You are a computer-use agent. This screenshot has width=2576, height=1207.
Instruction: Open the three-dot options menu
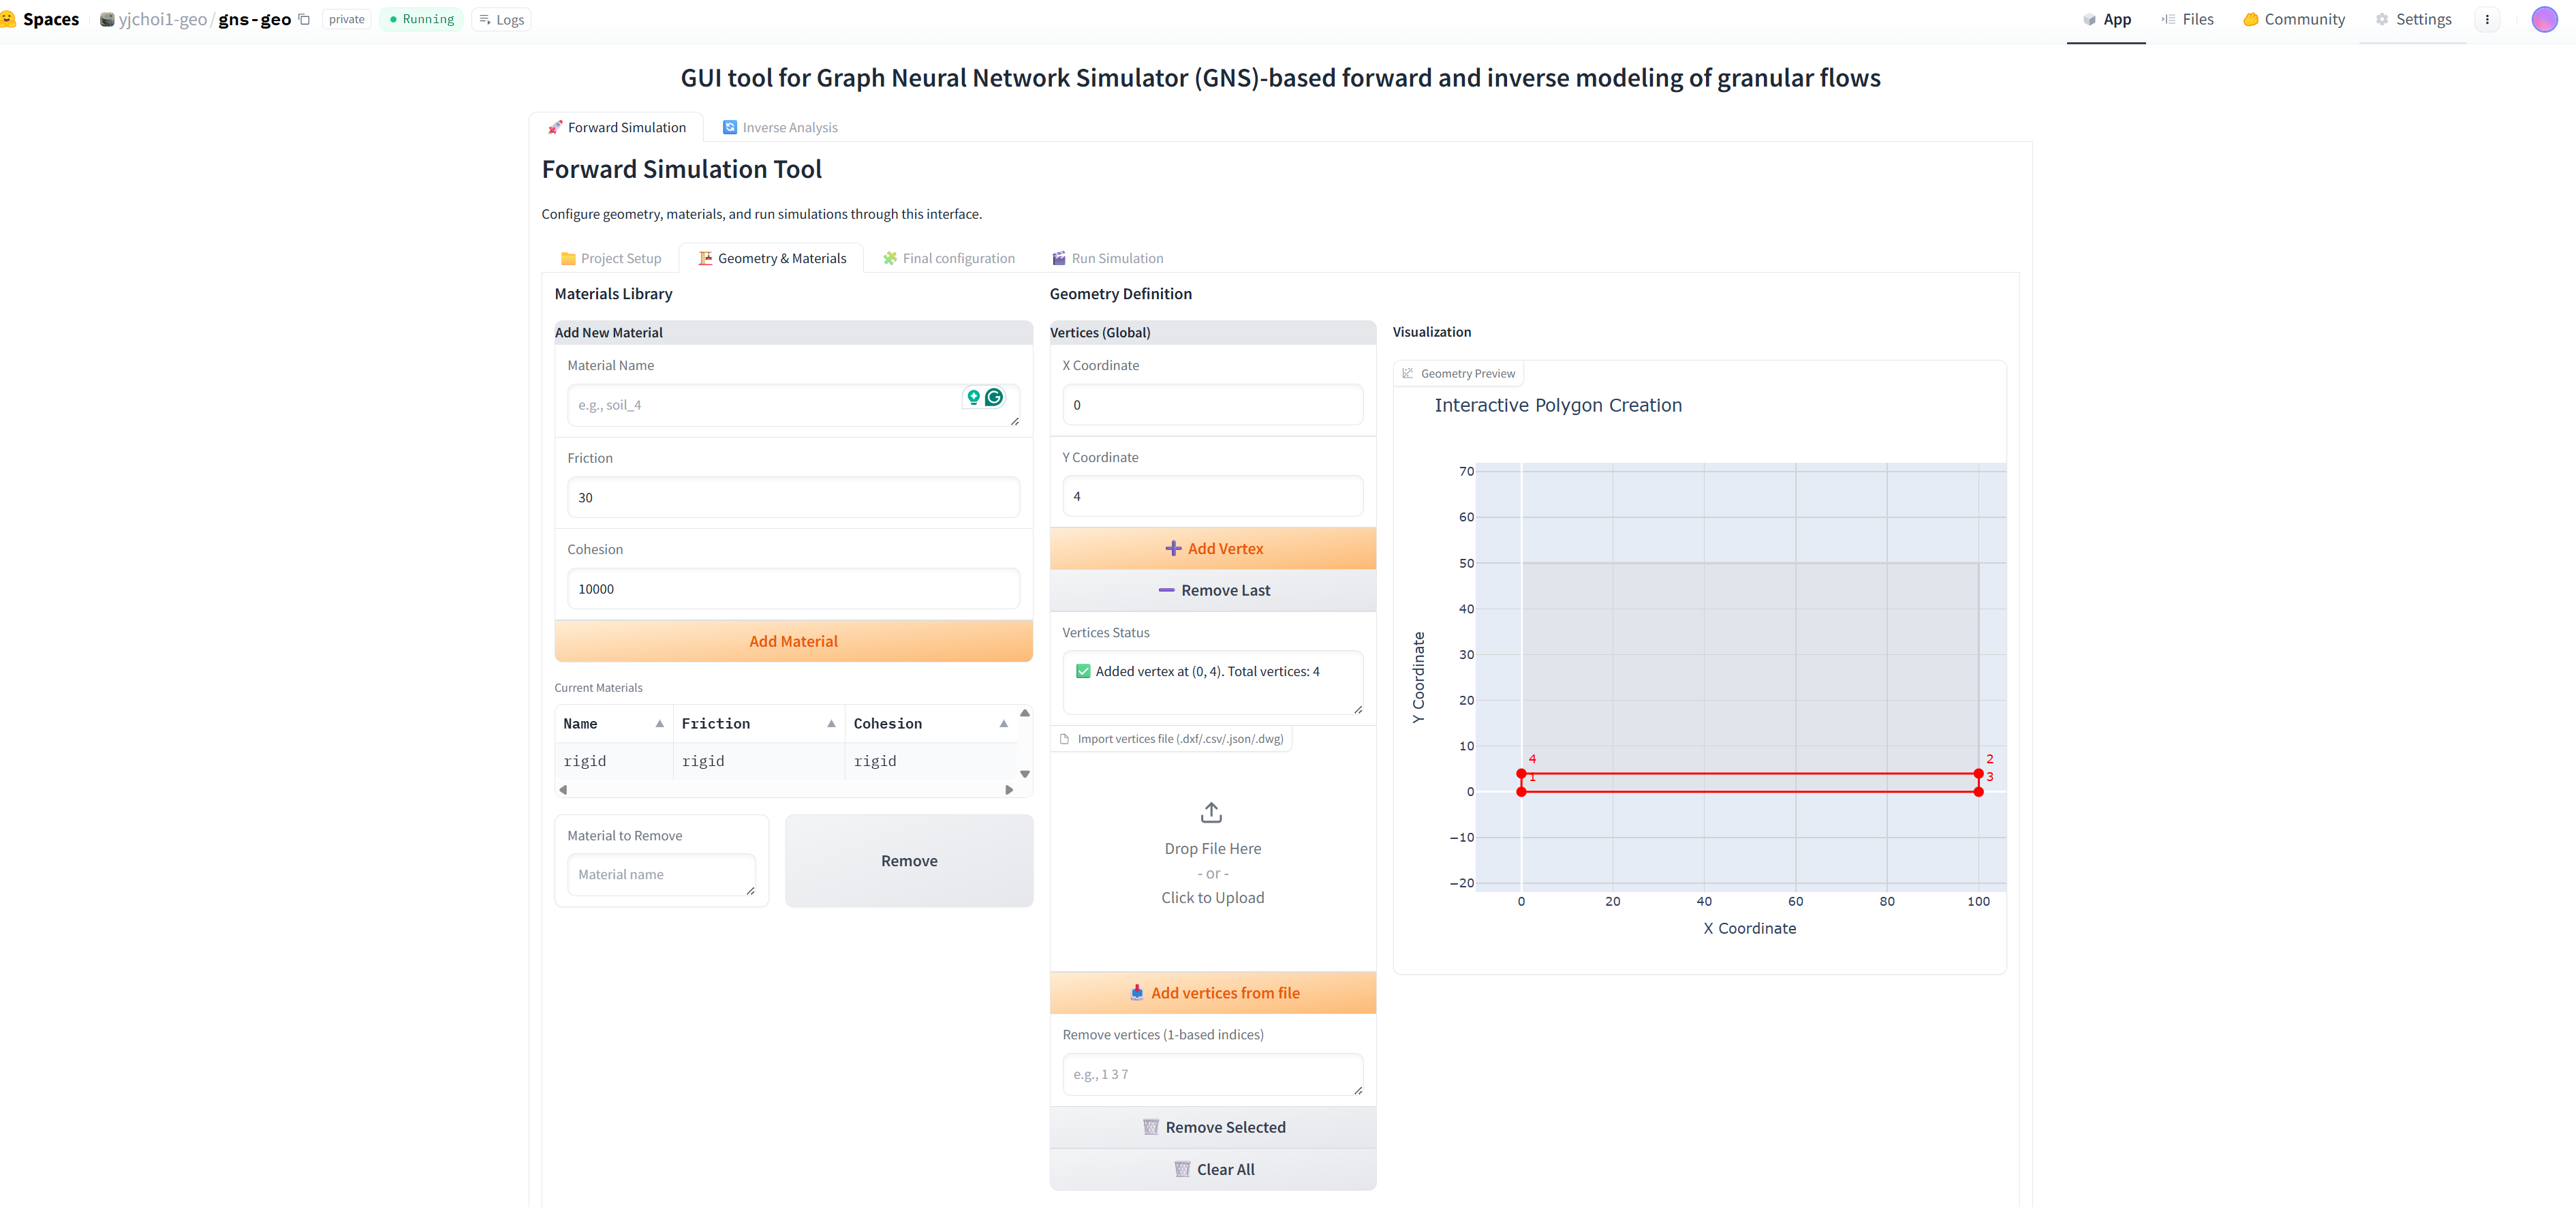point(2487,19)
